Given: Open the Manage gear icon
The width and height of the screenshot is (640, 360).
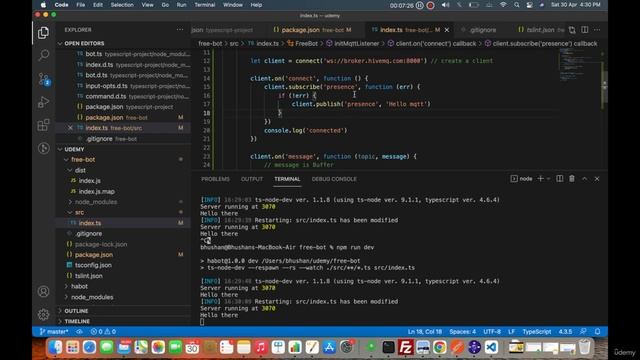Looking at the screenshot, I should (x=43, y=314).
